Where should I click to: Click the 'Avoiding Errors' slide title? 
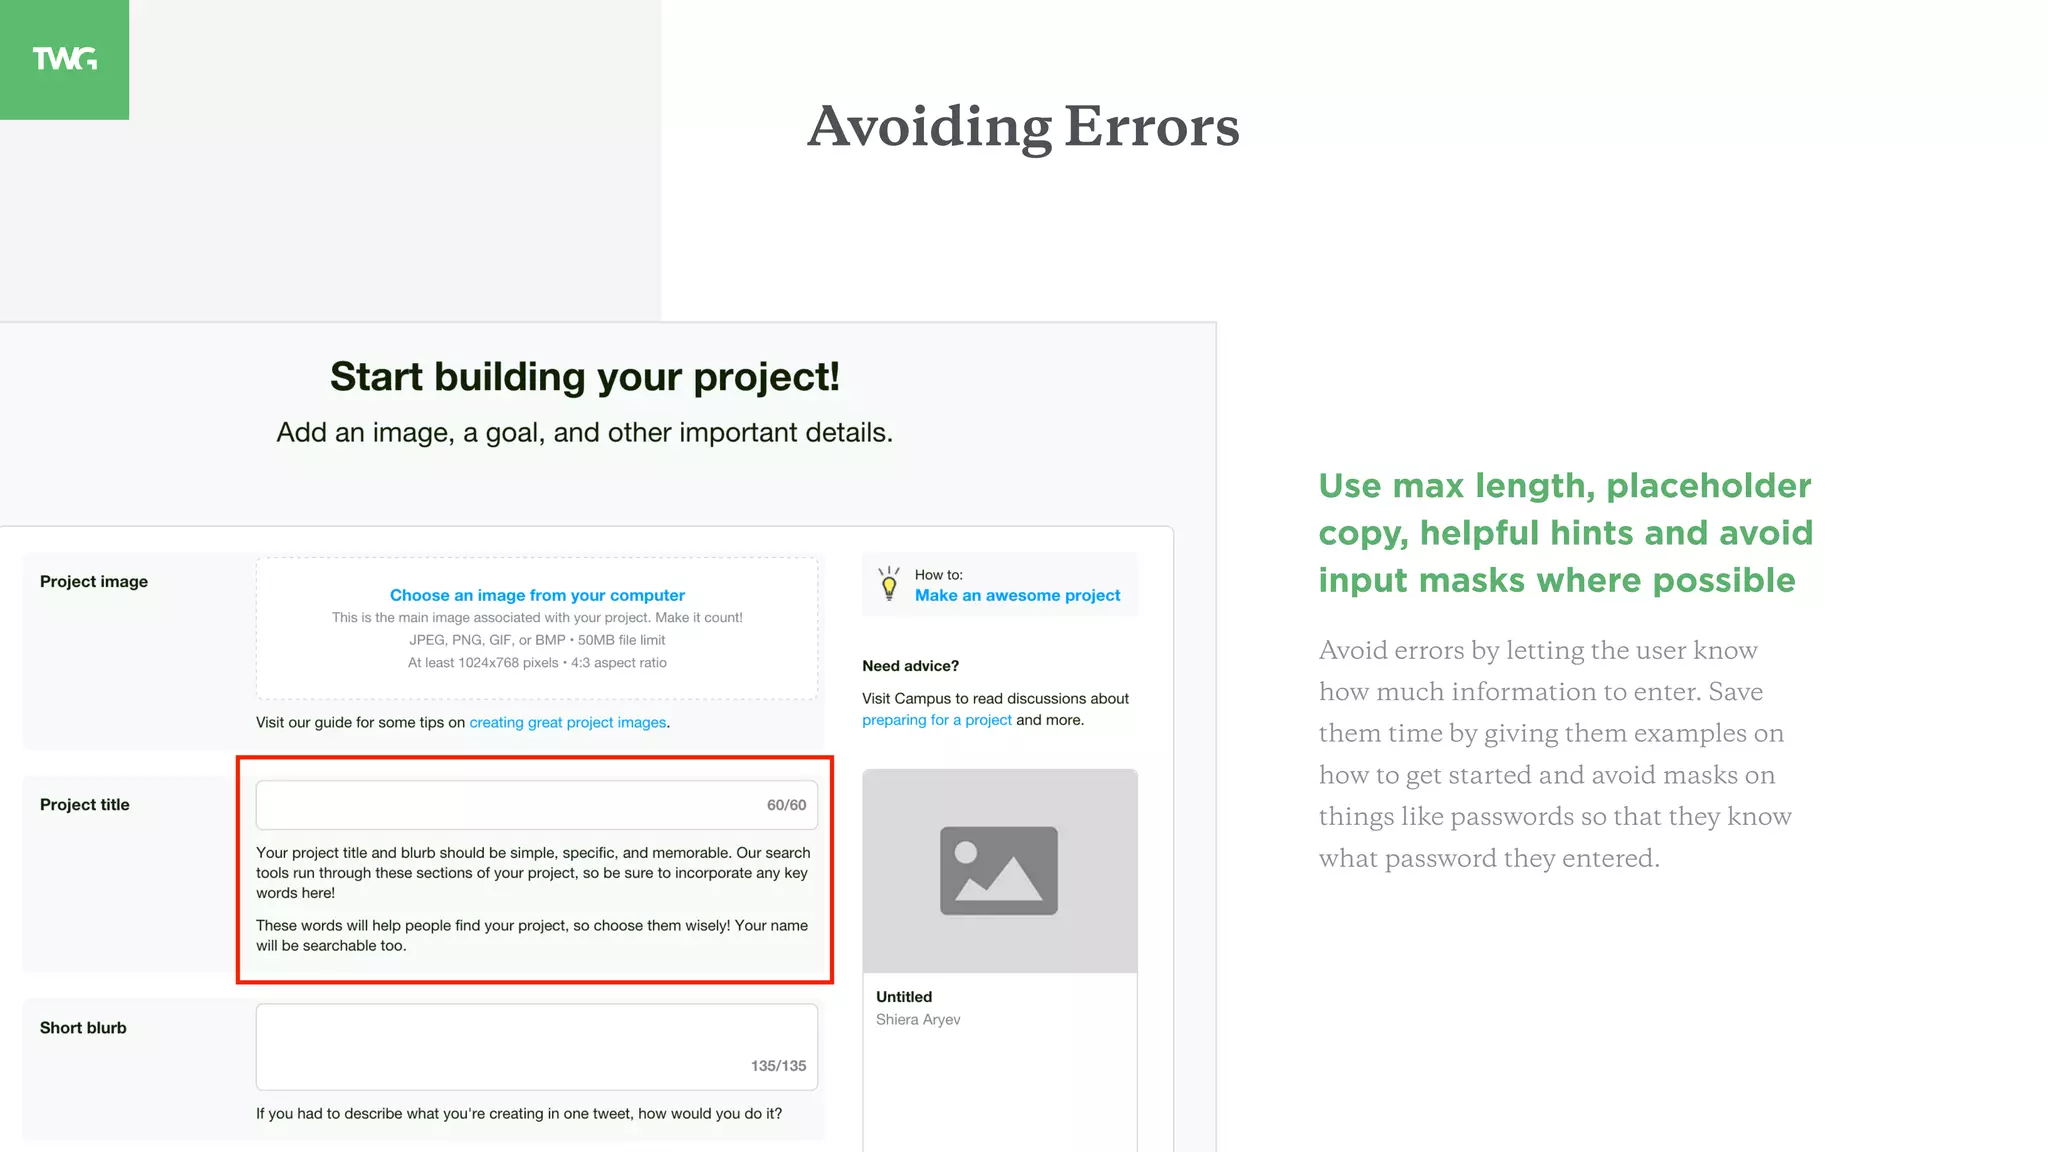coord(1023,127)
